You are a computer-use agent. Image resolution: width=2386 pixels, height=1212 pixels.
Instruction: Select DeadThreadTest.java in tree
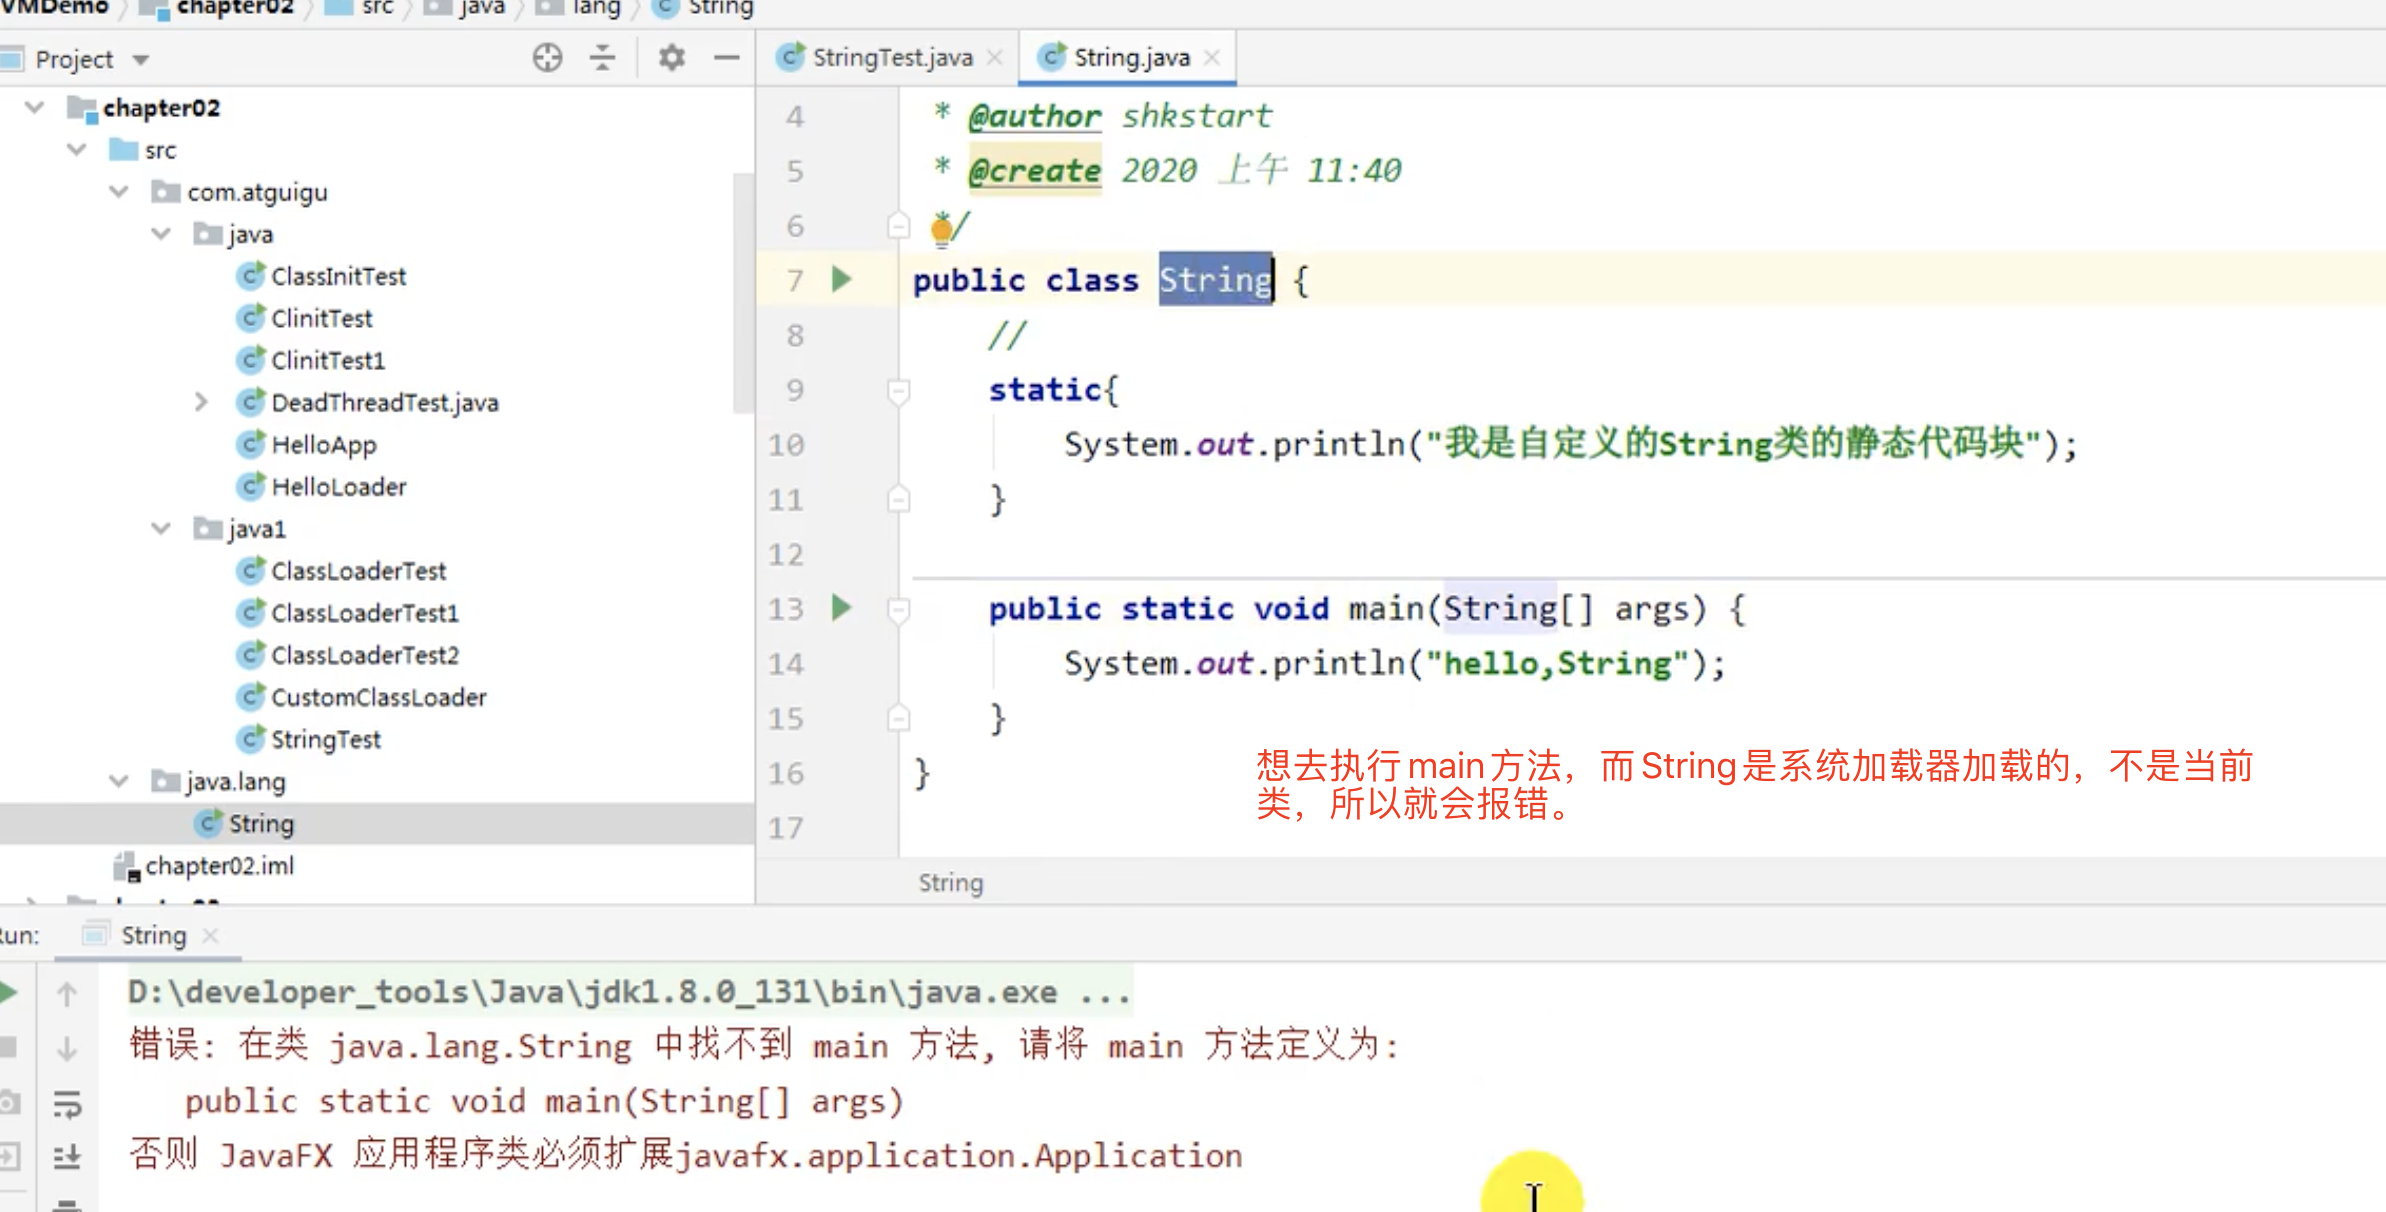[x=384, y=402]
